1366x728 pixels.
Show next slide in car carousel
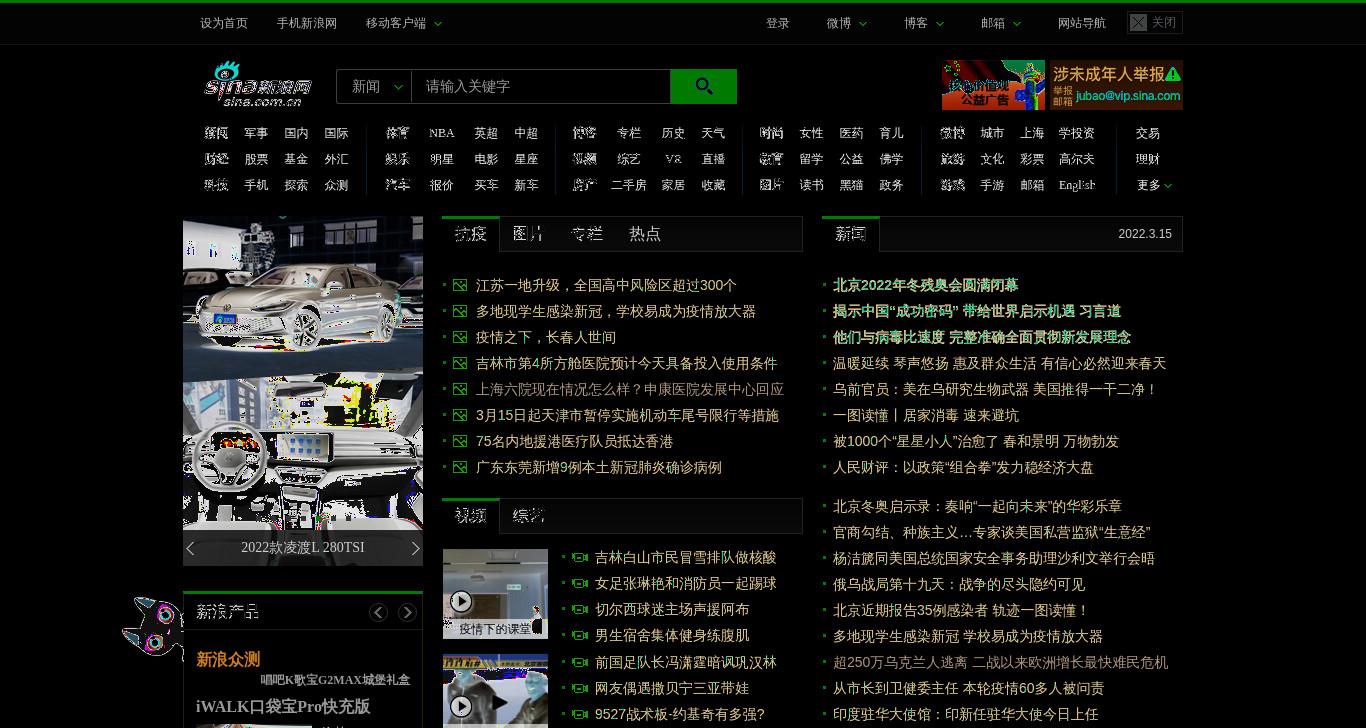[x=415, y=548]
